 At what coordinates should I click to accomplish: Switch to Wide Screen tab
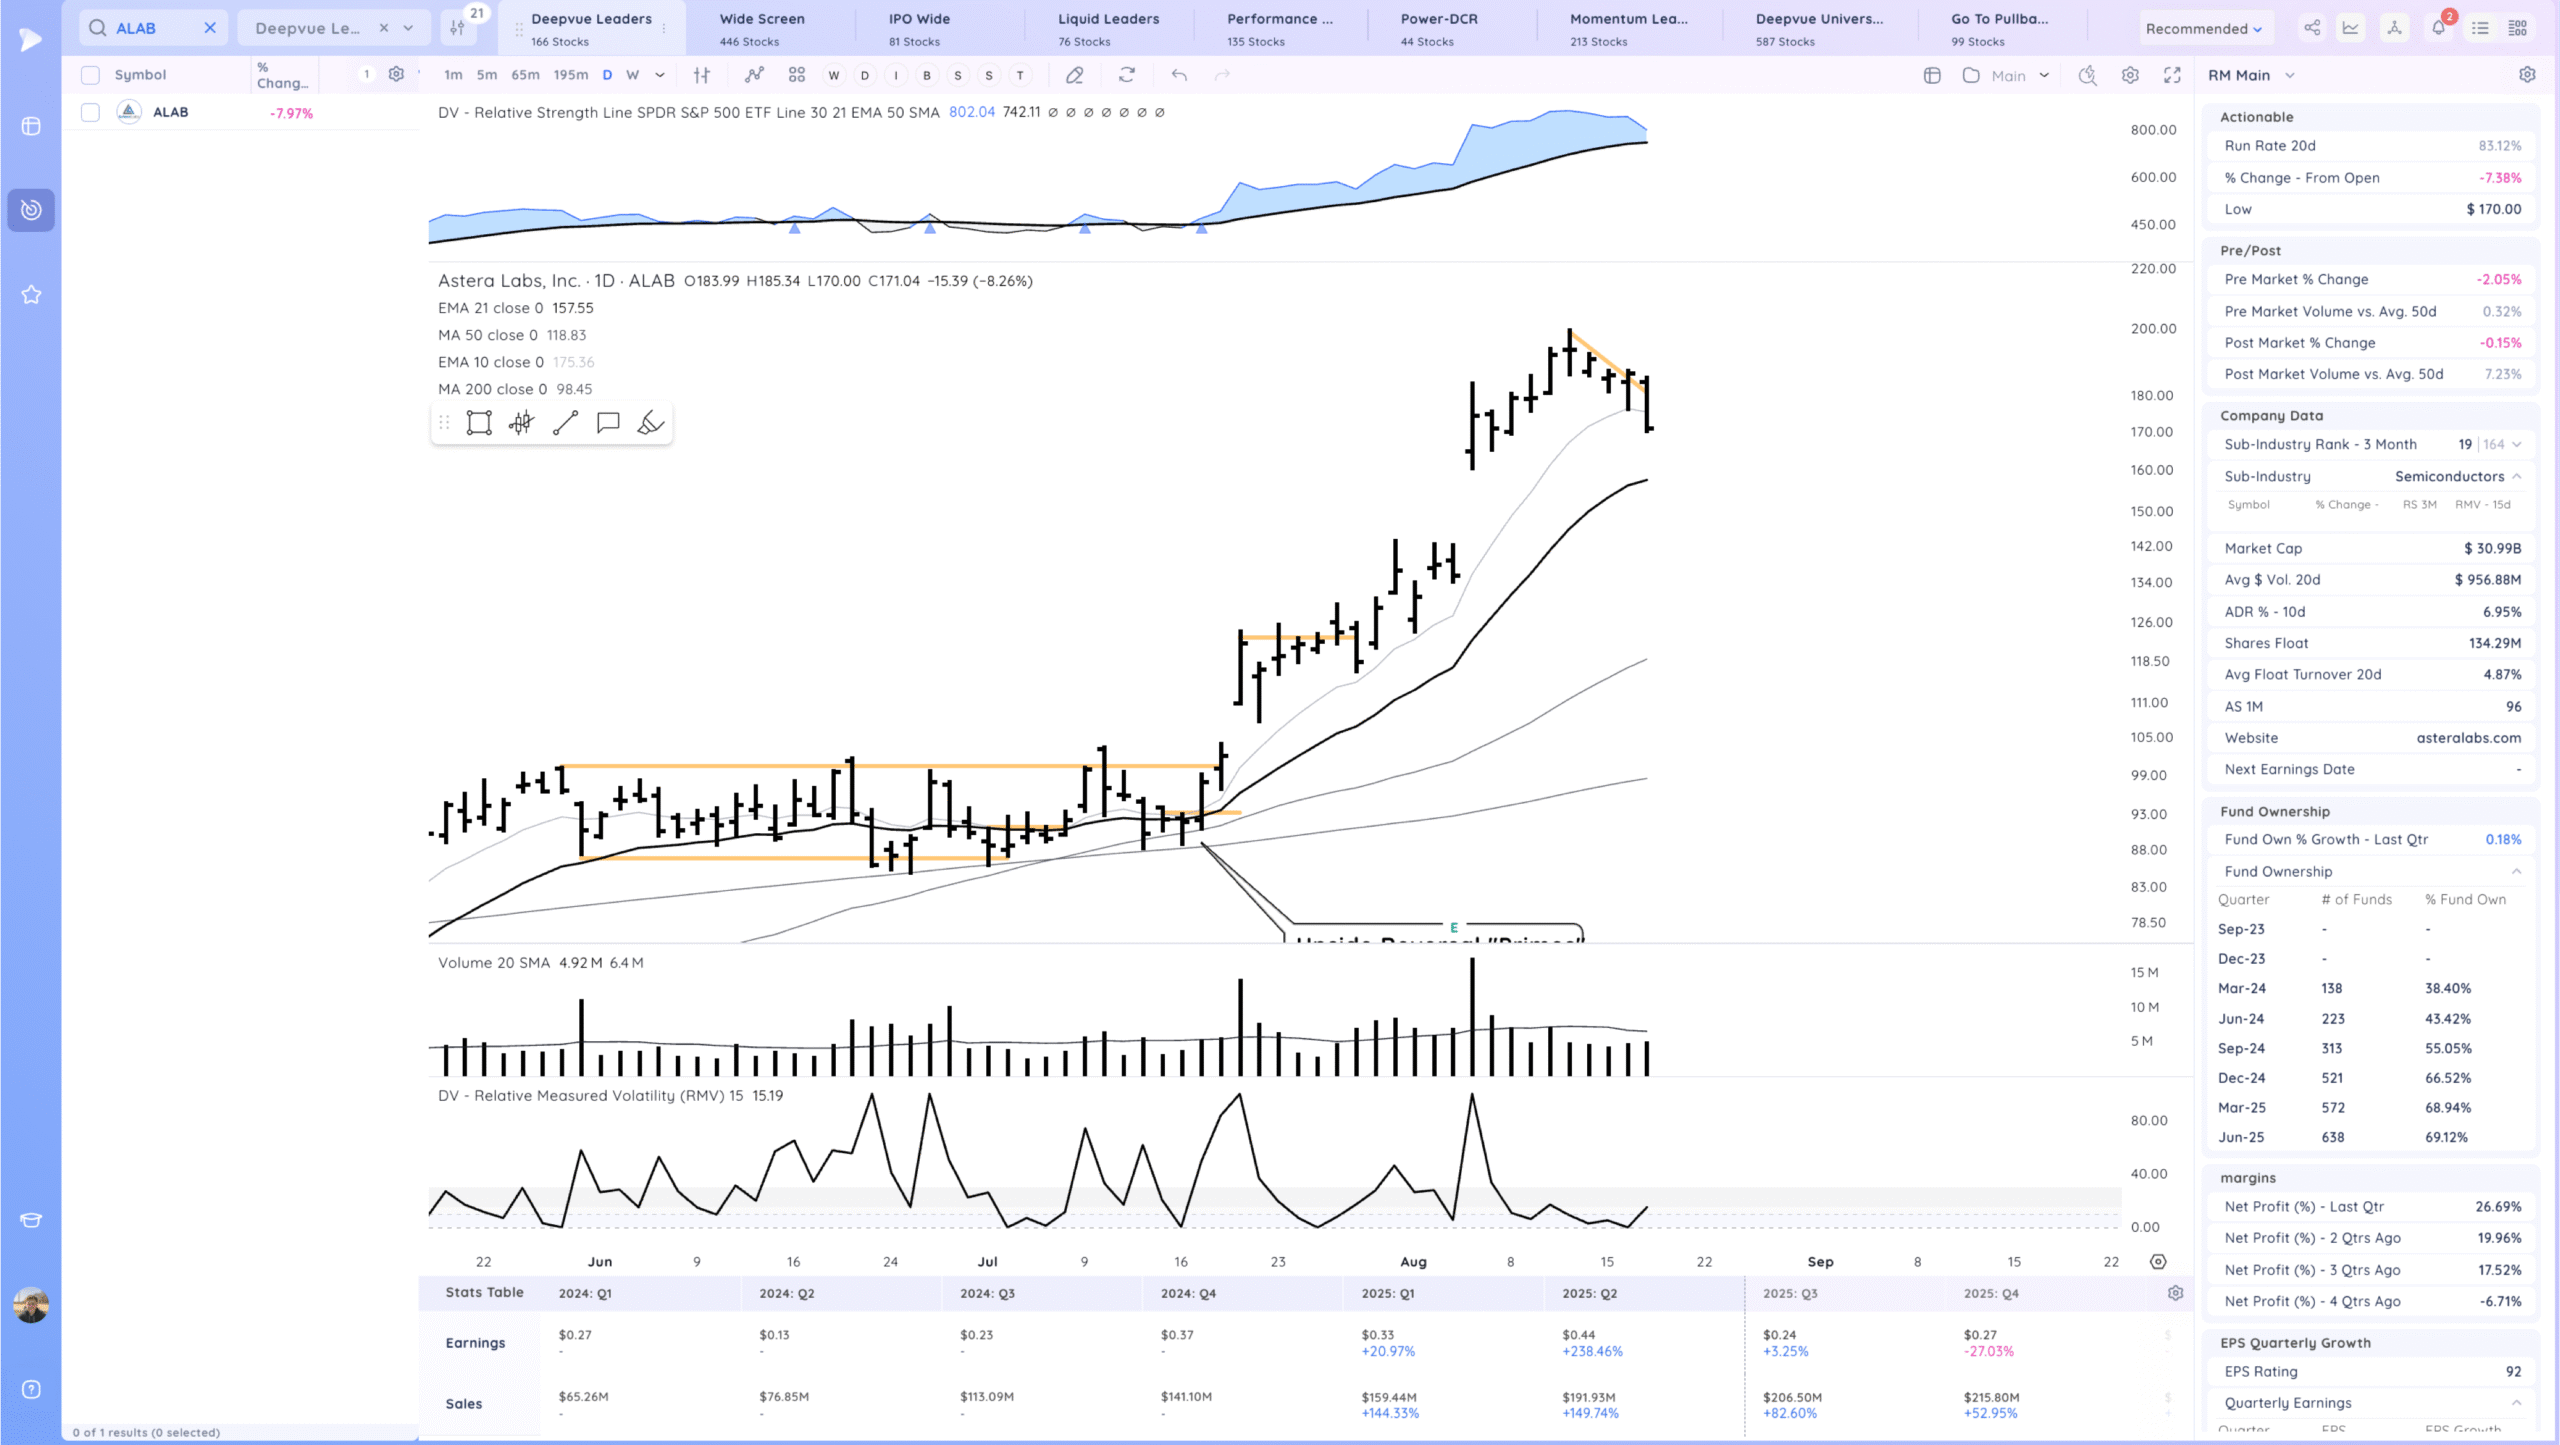770,28
